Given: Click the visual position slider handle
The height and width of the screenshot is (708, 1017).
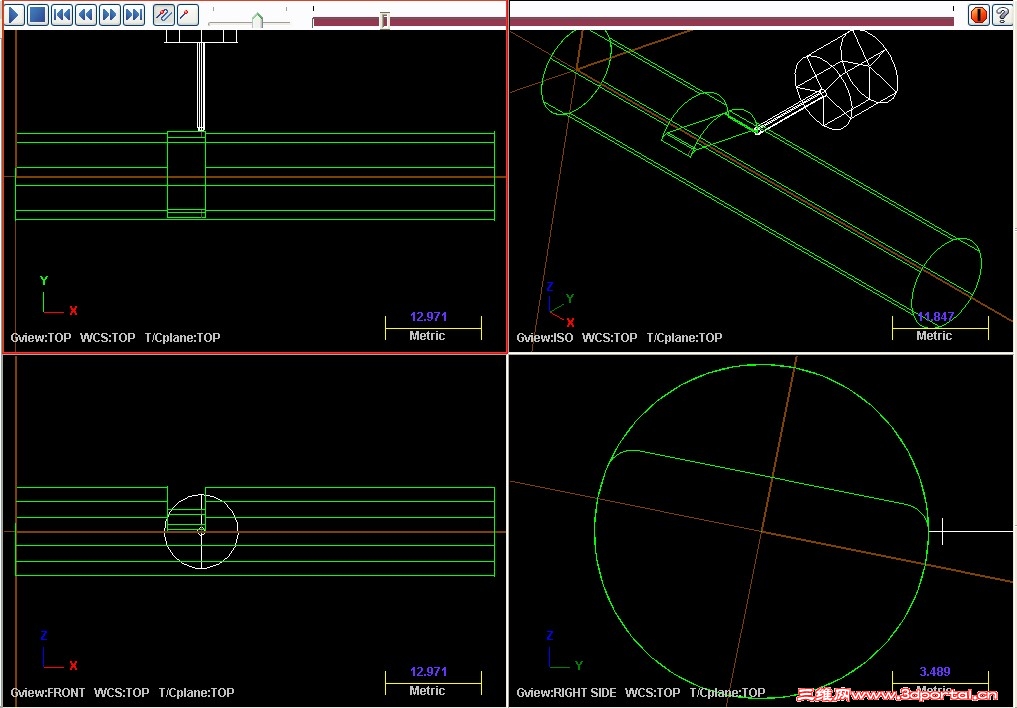Looking at the screenshot, I should pos(385,20).
